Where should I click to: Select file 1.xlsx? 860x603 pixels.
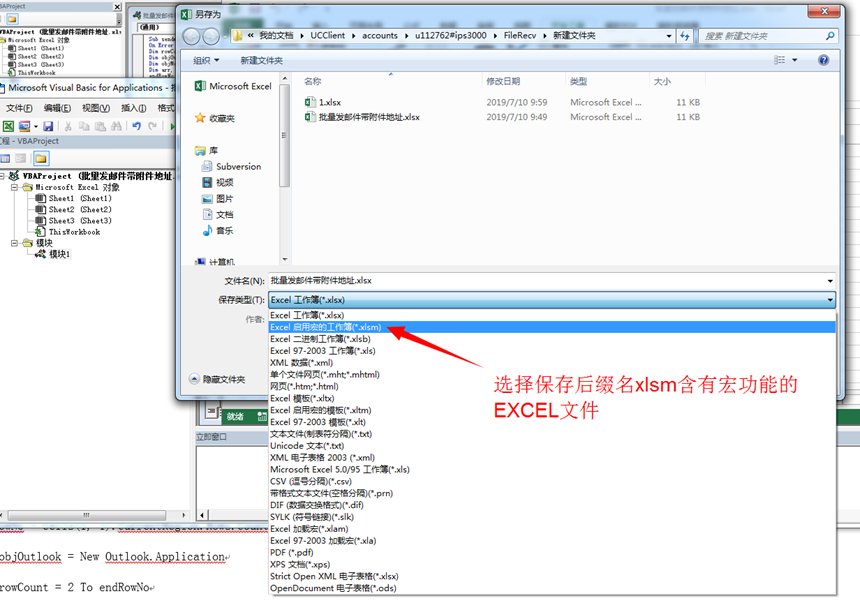(x=323, y=102)
